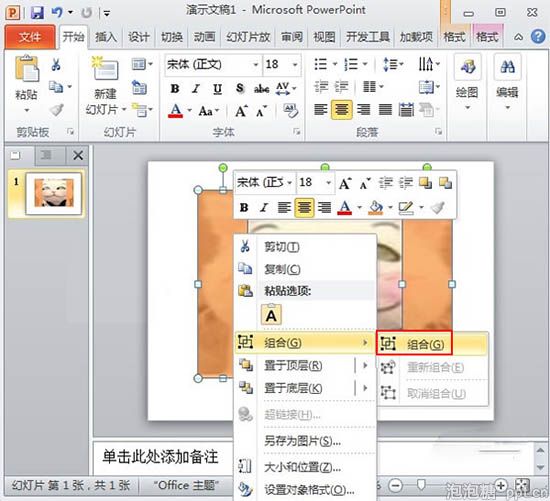The width and height of the screenshot is (550, 501).
Task: Click the Align Right icon in ribbon
Action: (364, 110)
